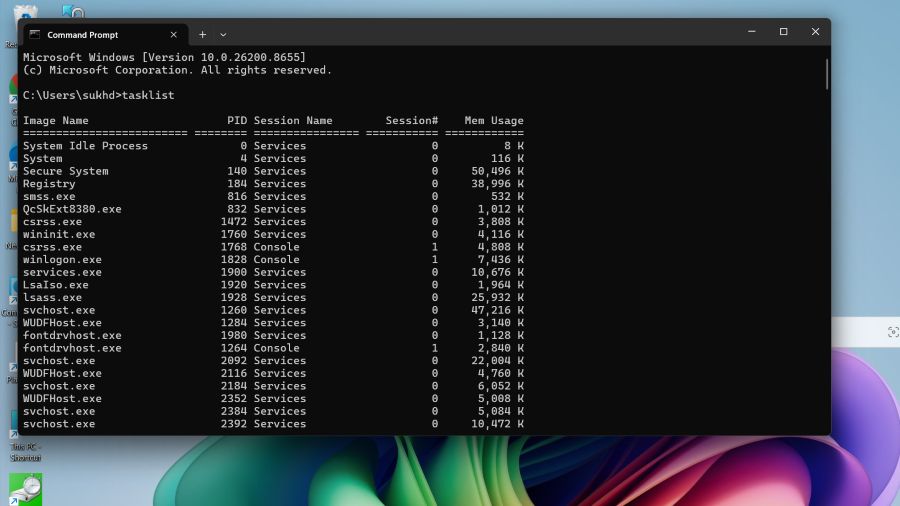Click memory value 25,932 K
Viewport: 900px width, 506px height.
pos(497,297)
